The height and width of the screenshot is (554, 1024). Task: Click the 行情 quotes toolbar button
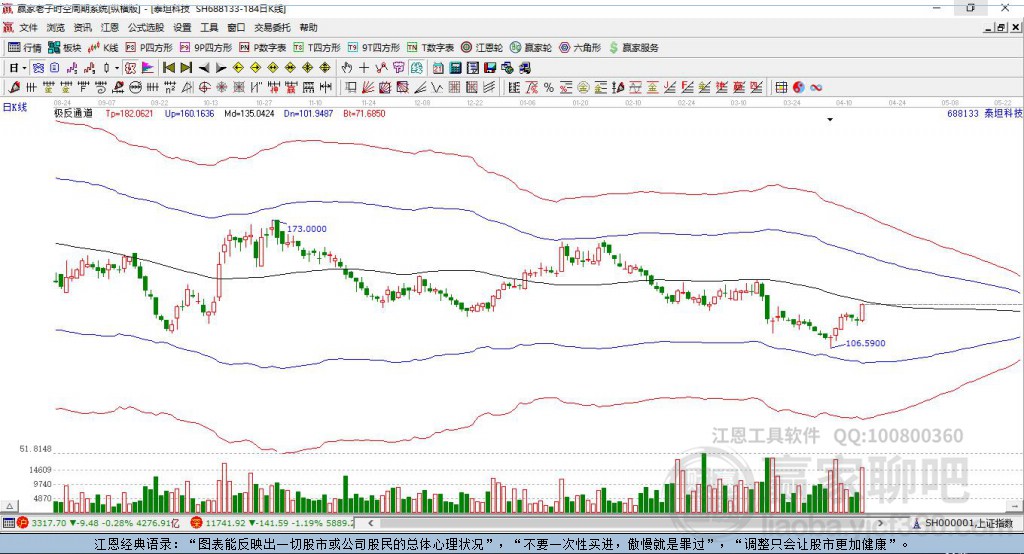tap(25, 48)
